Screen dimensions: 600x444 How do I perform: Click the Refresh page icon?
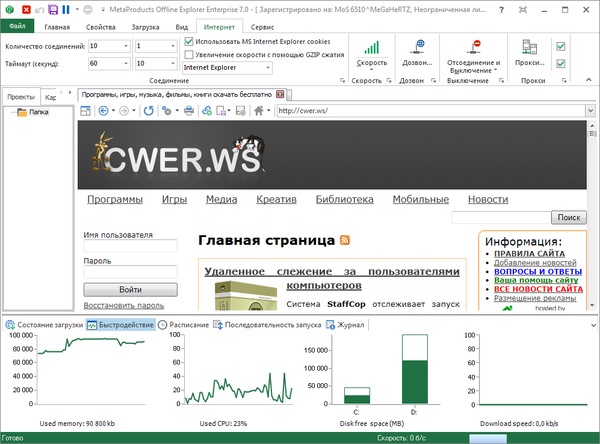tap(149, 111)
